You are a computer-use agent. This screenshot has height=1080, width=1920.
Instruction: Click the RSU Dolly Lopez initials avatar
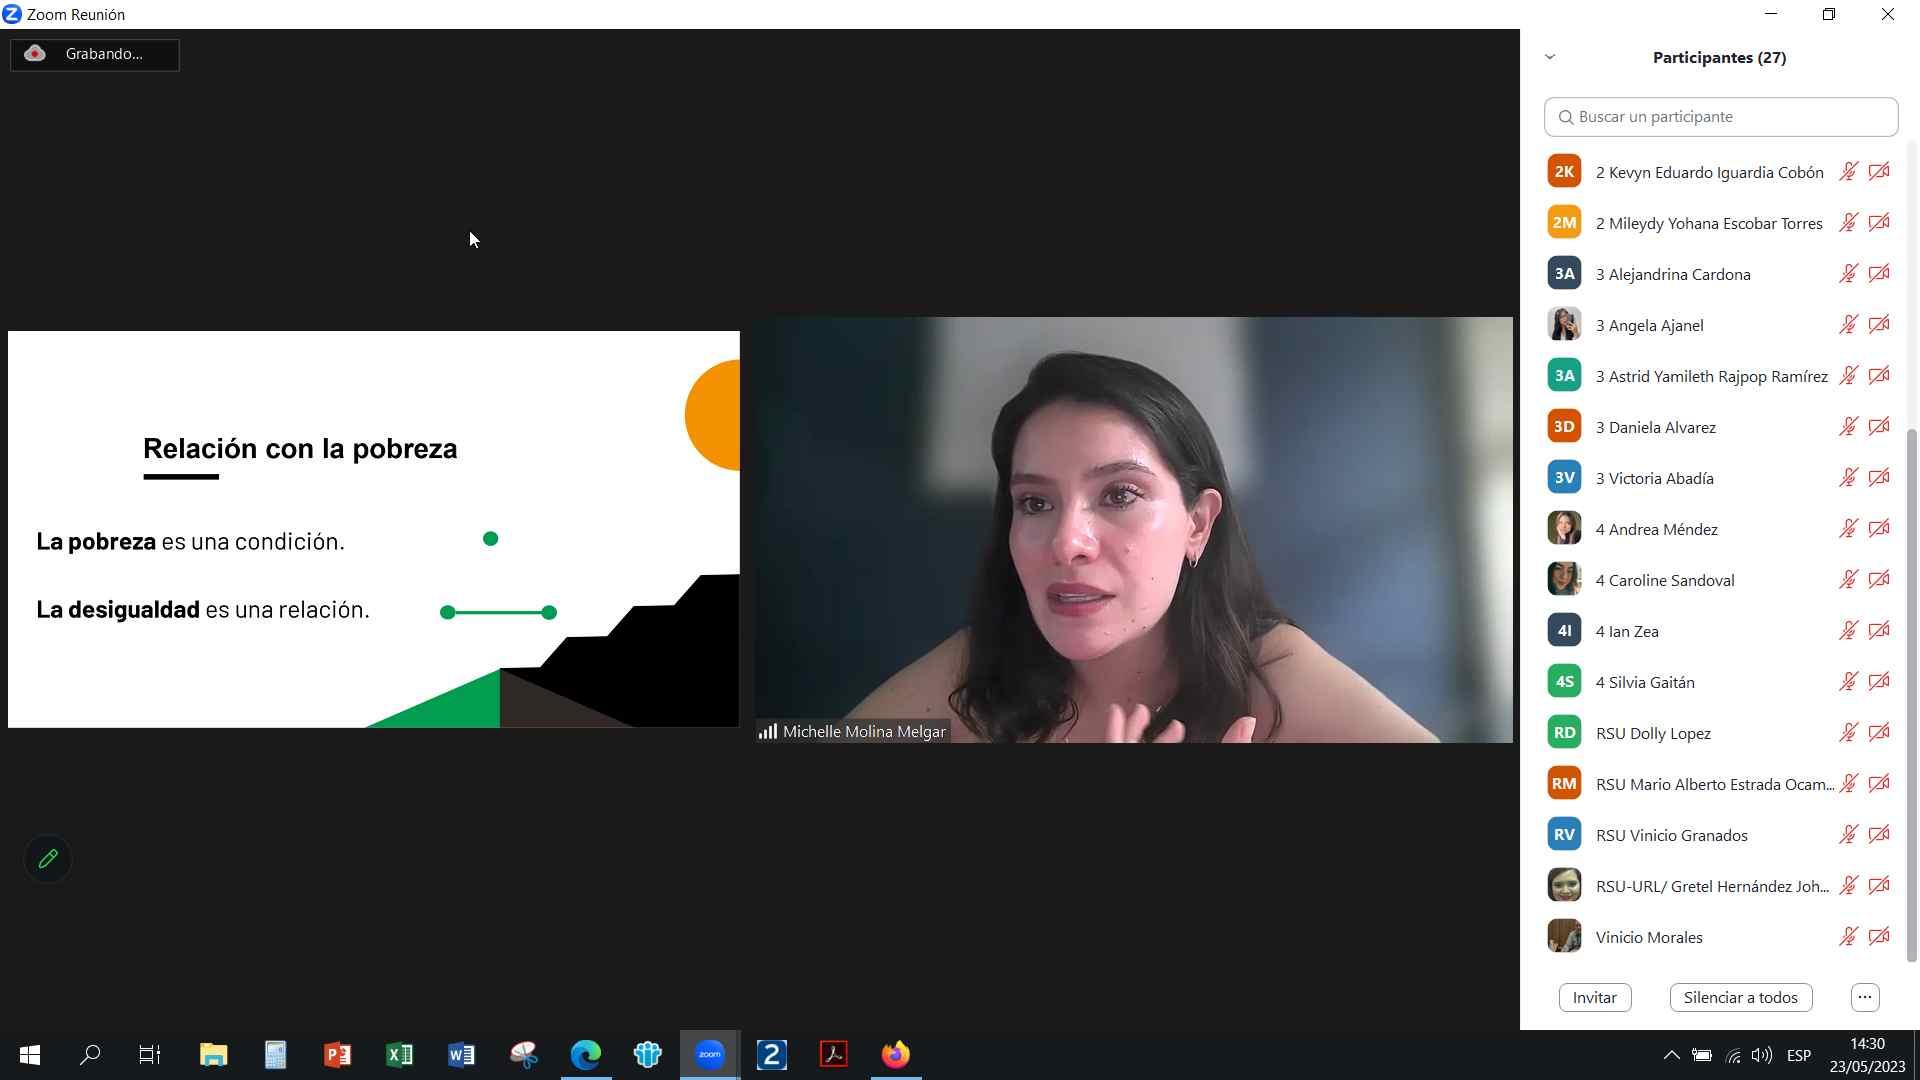coord(1564,733)
